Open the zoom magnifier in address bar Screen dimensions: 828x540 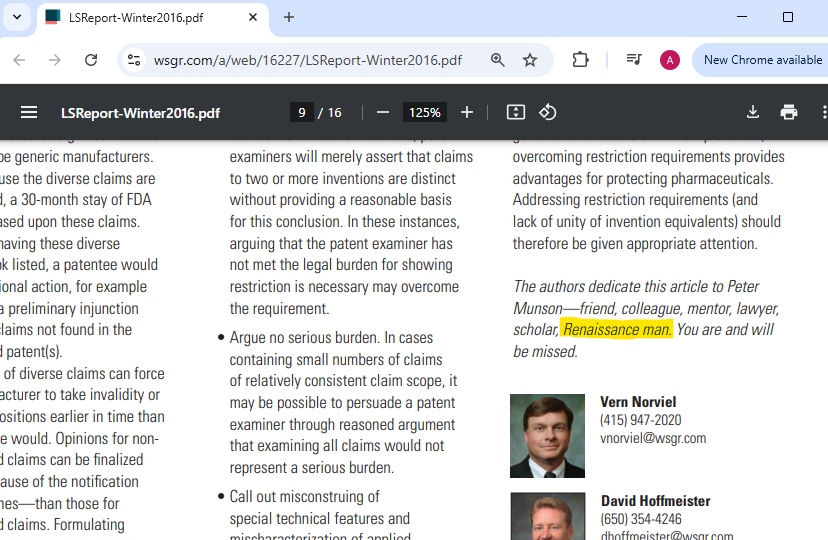coord(497,60)
